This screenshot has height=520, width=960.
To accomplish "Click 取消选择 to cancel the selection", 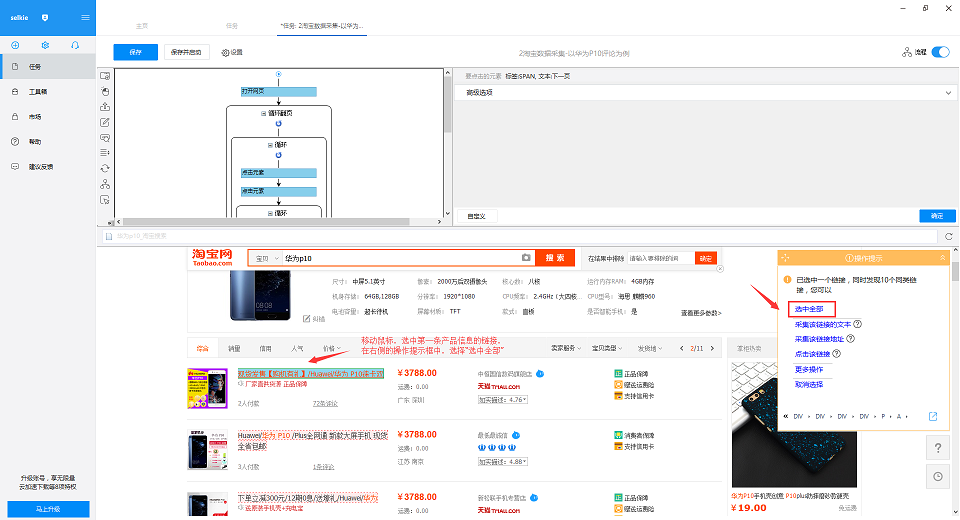I will click(809, 385).
